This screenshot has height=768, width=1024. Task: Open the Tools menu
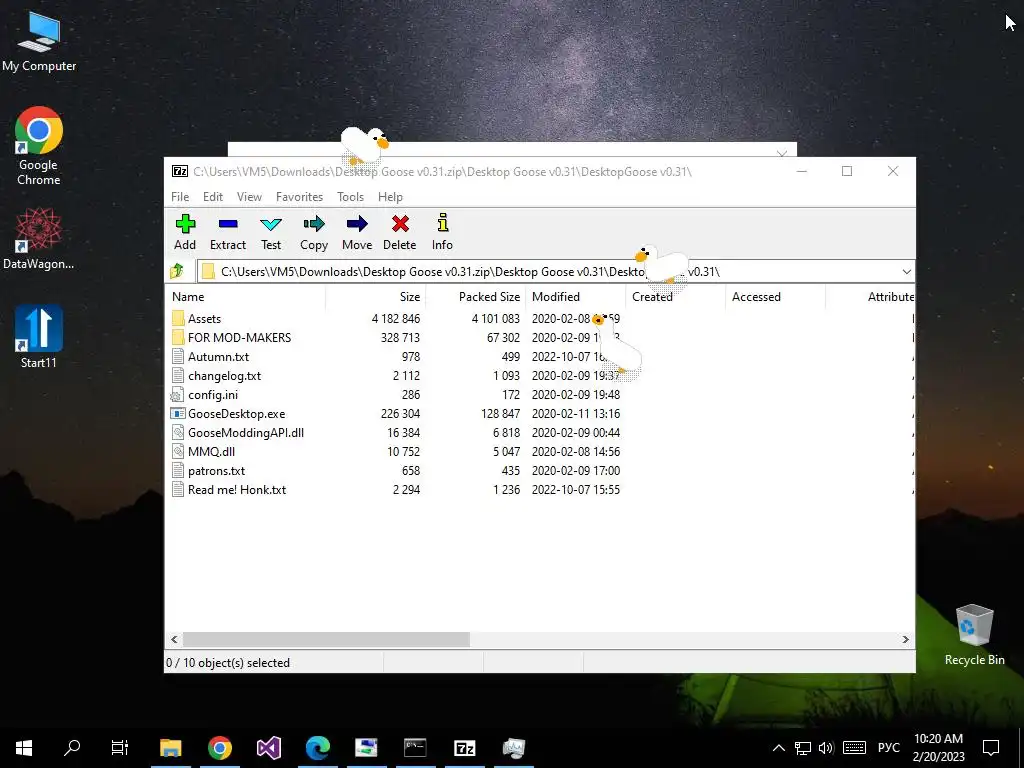tap(350, 197)
